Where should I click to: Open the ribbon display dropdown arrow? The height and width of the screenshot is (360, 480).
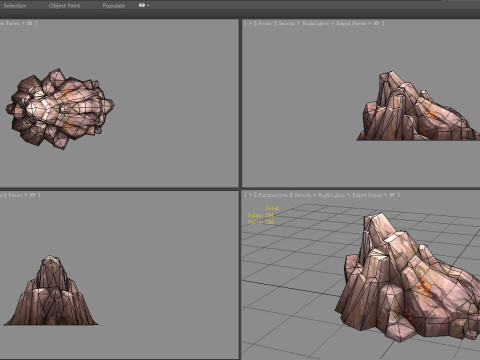(x=148, y=5)
